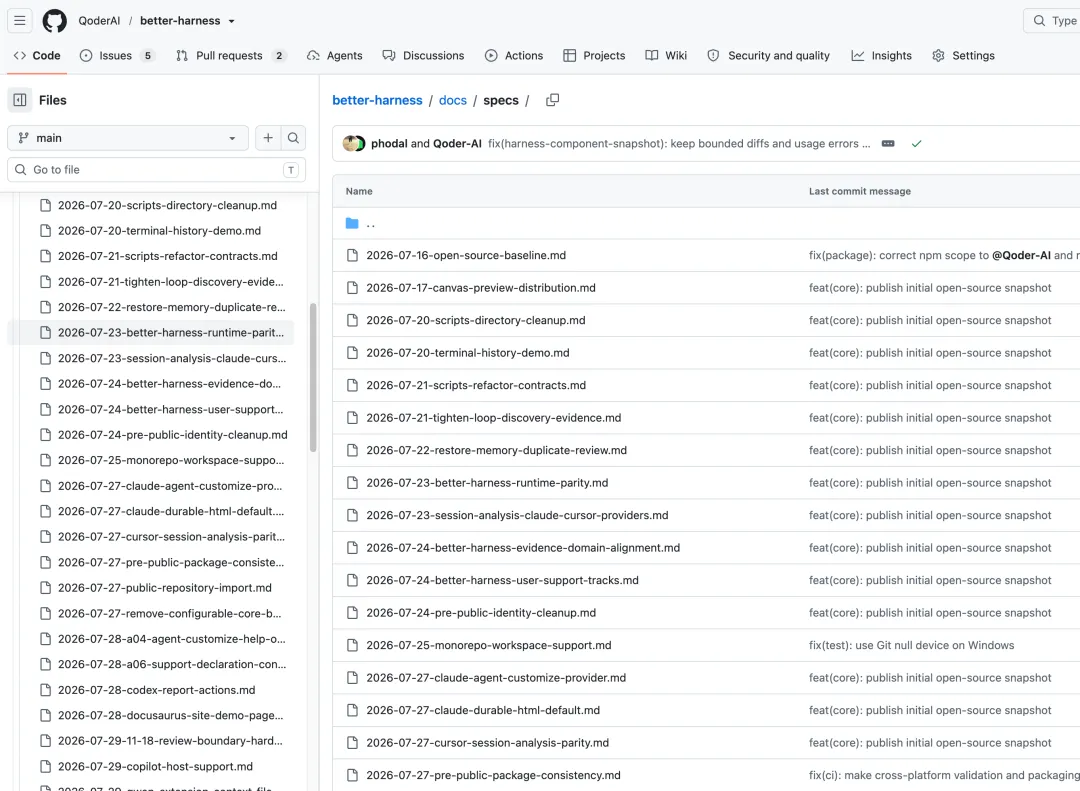The image size is (1080, 791).
Task: Focus the Go to file input
Action: (x=156, y=170)
